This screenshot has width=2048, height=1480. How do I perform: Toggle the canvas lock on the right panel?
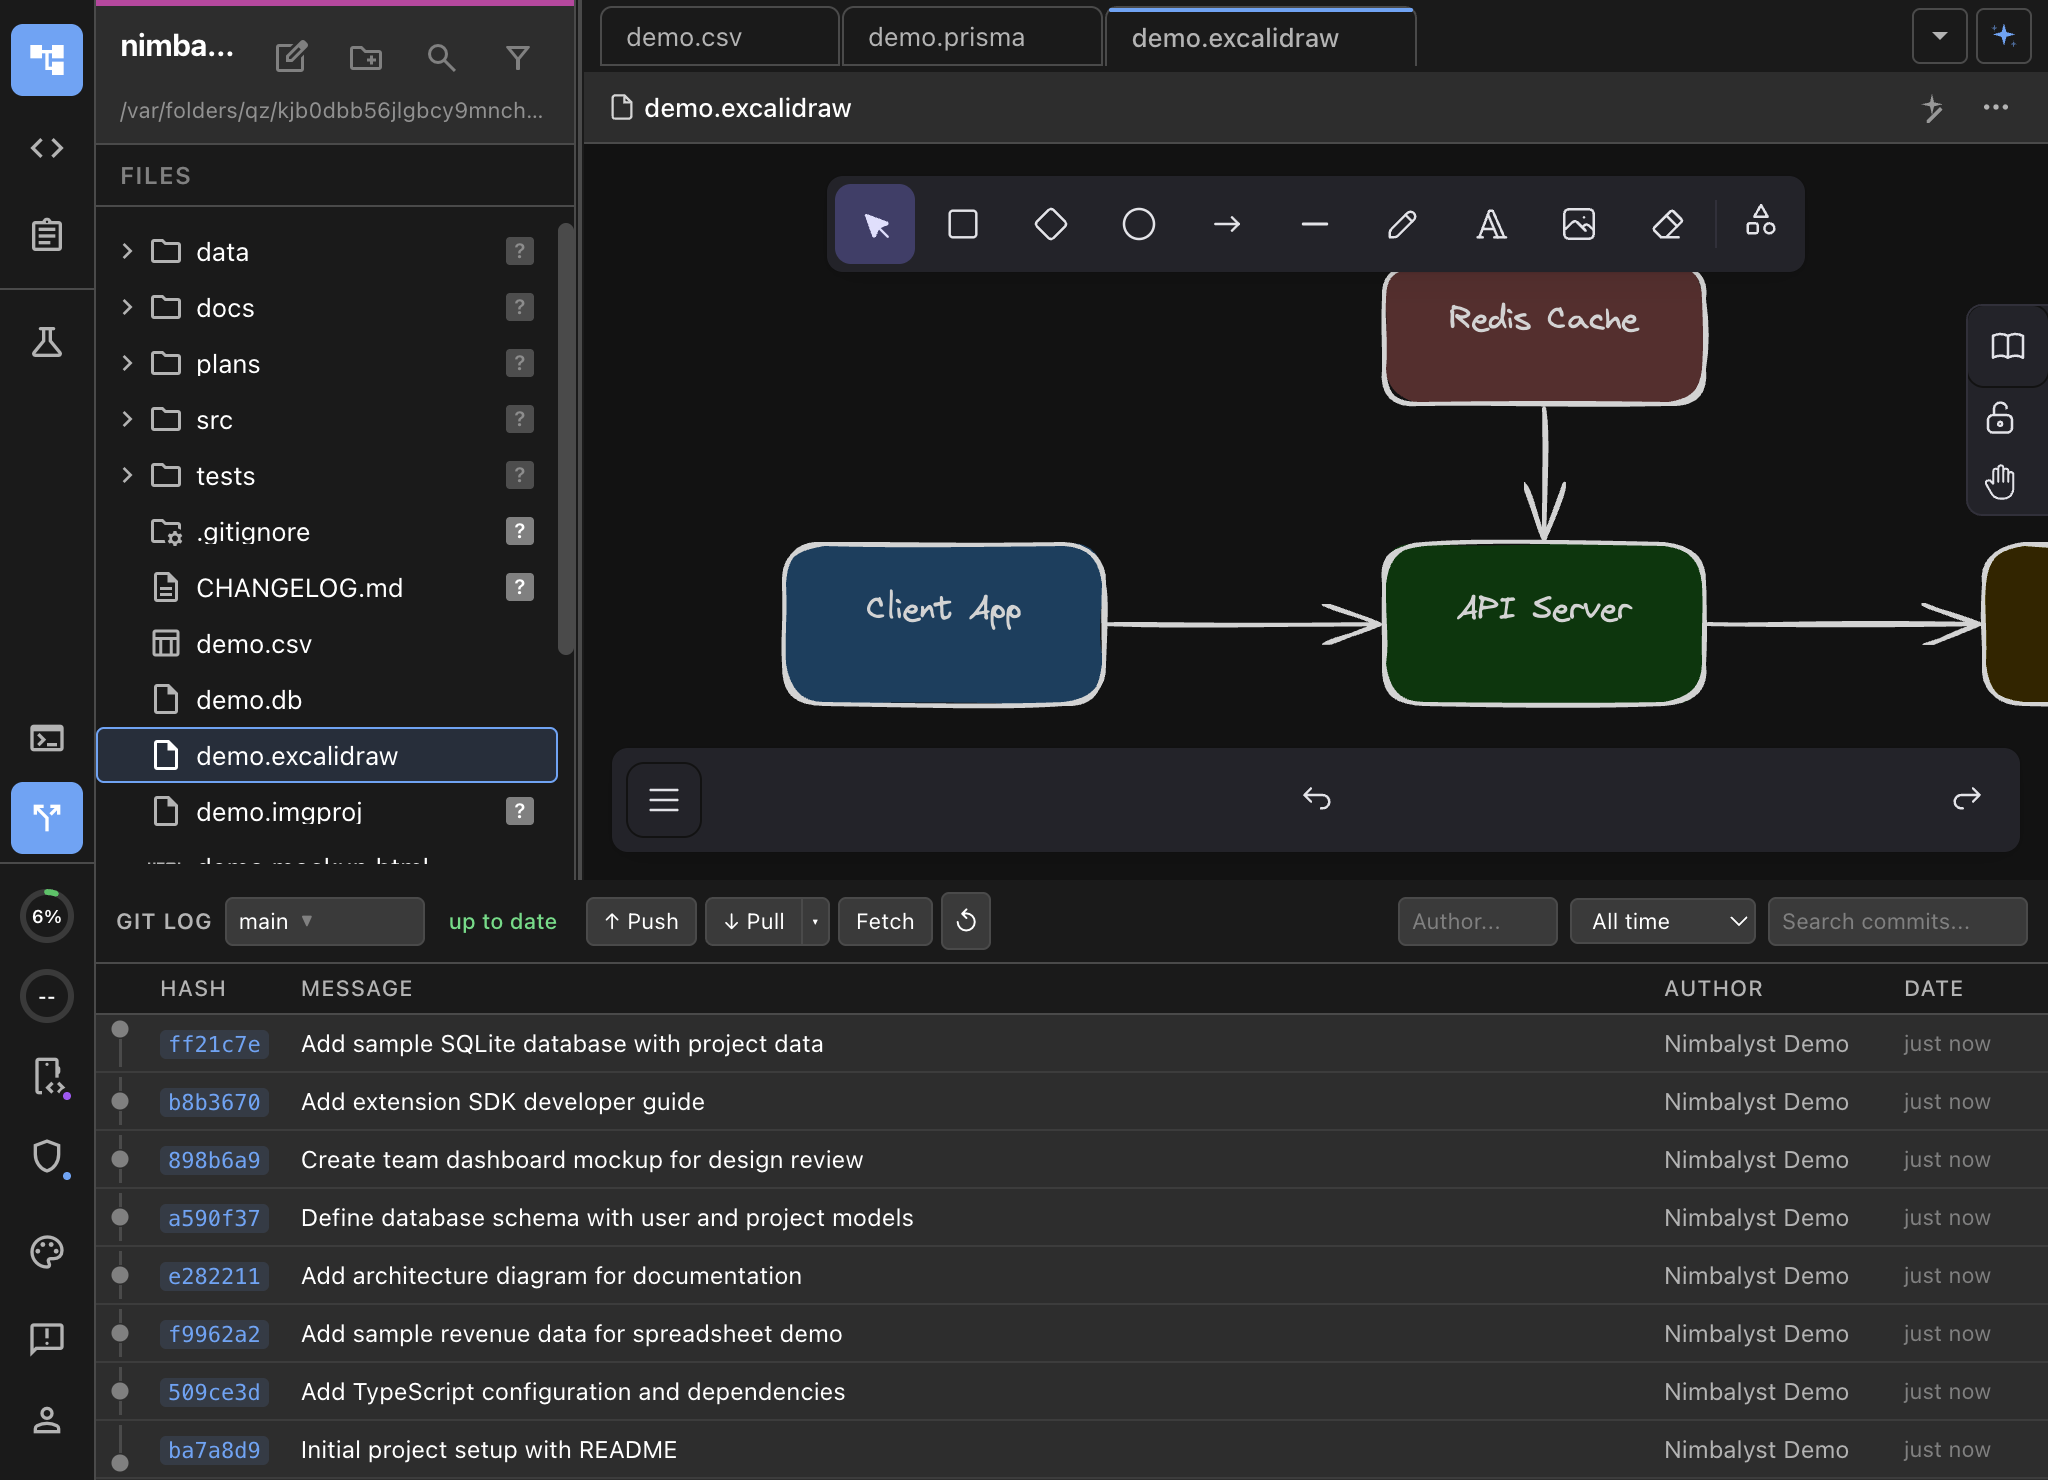coord(2000,418)
